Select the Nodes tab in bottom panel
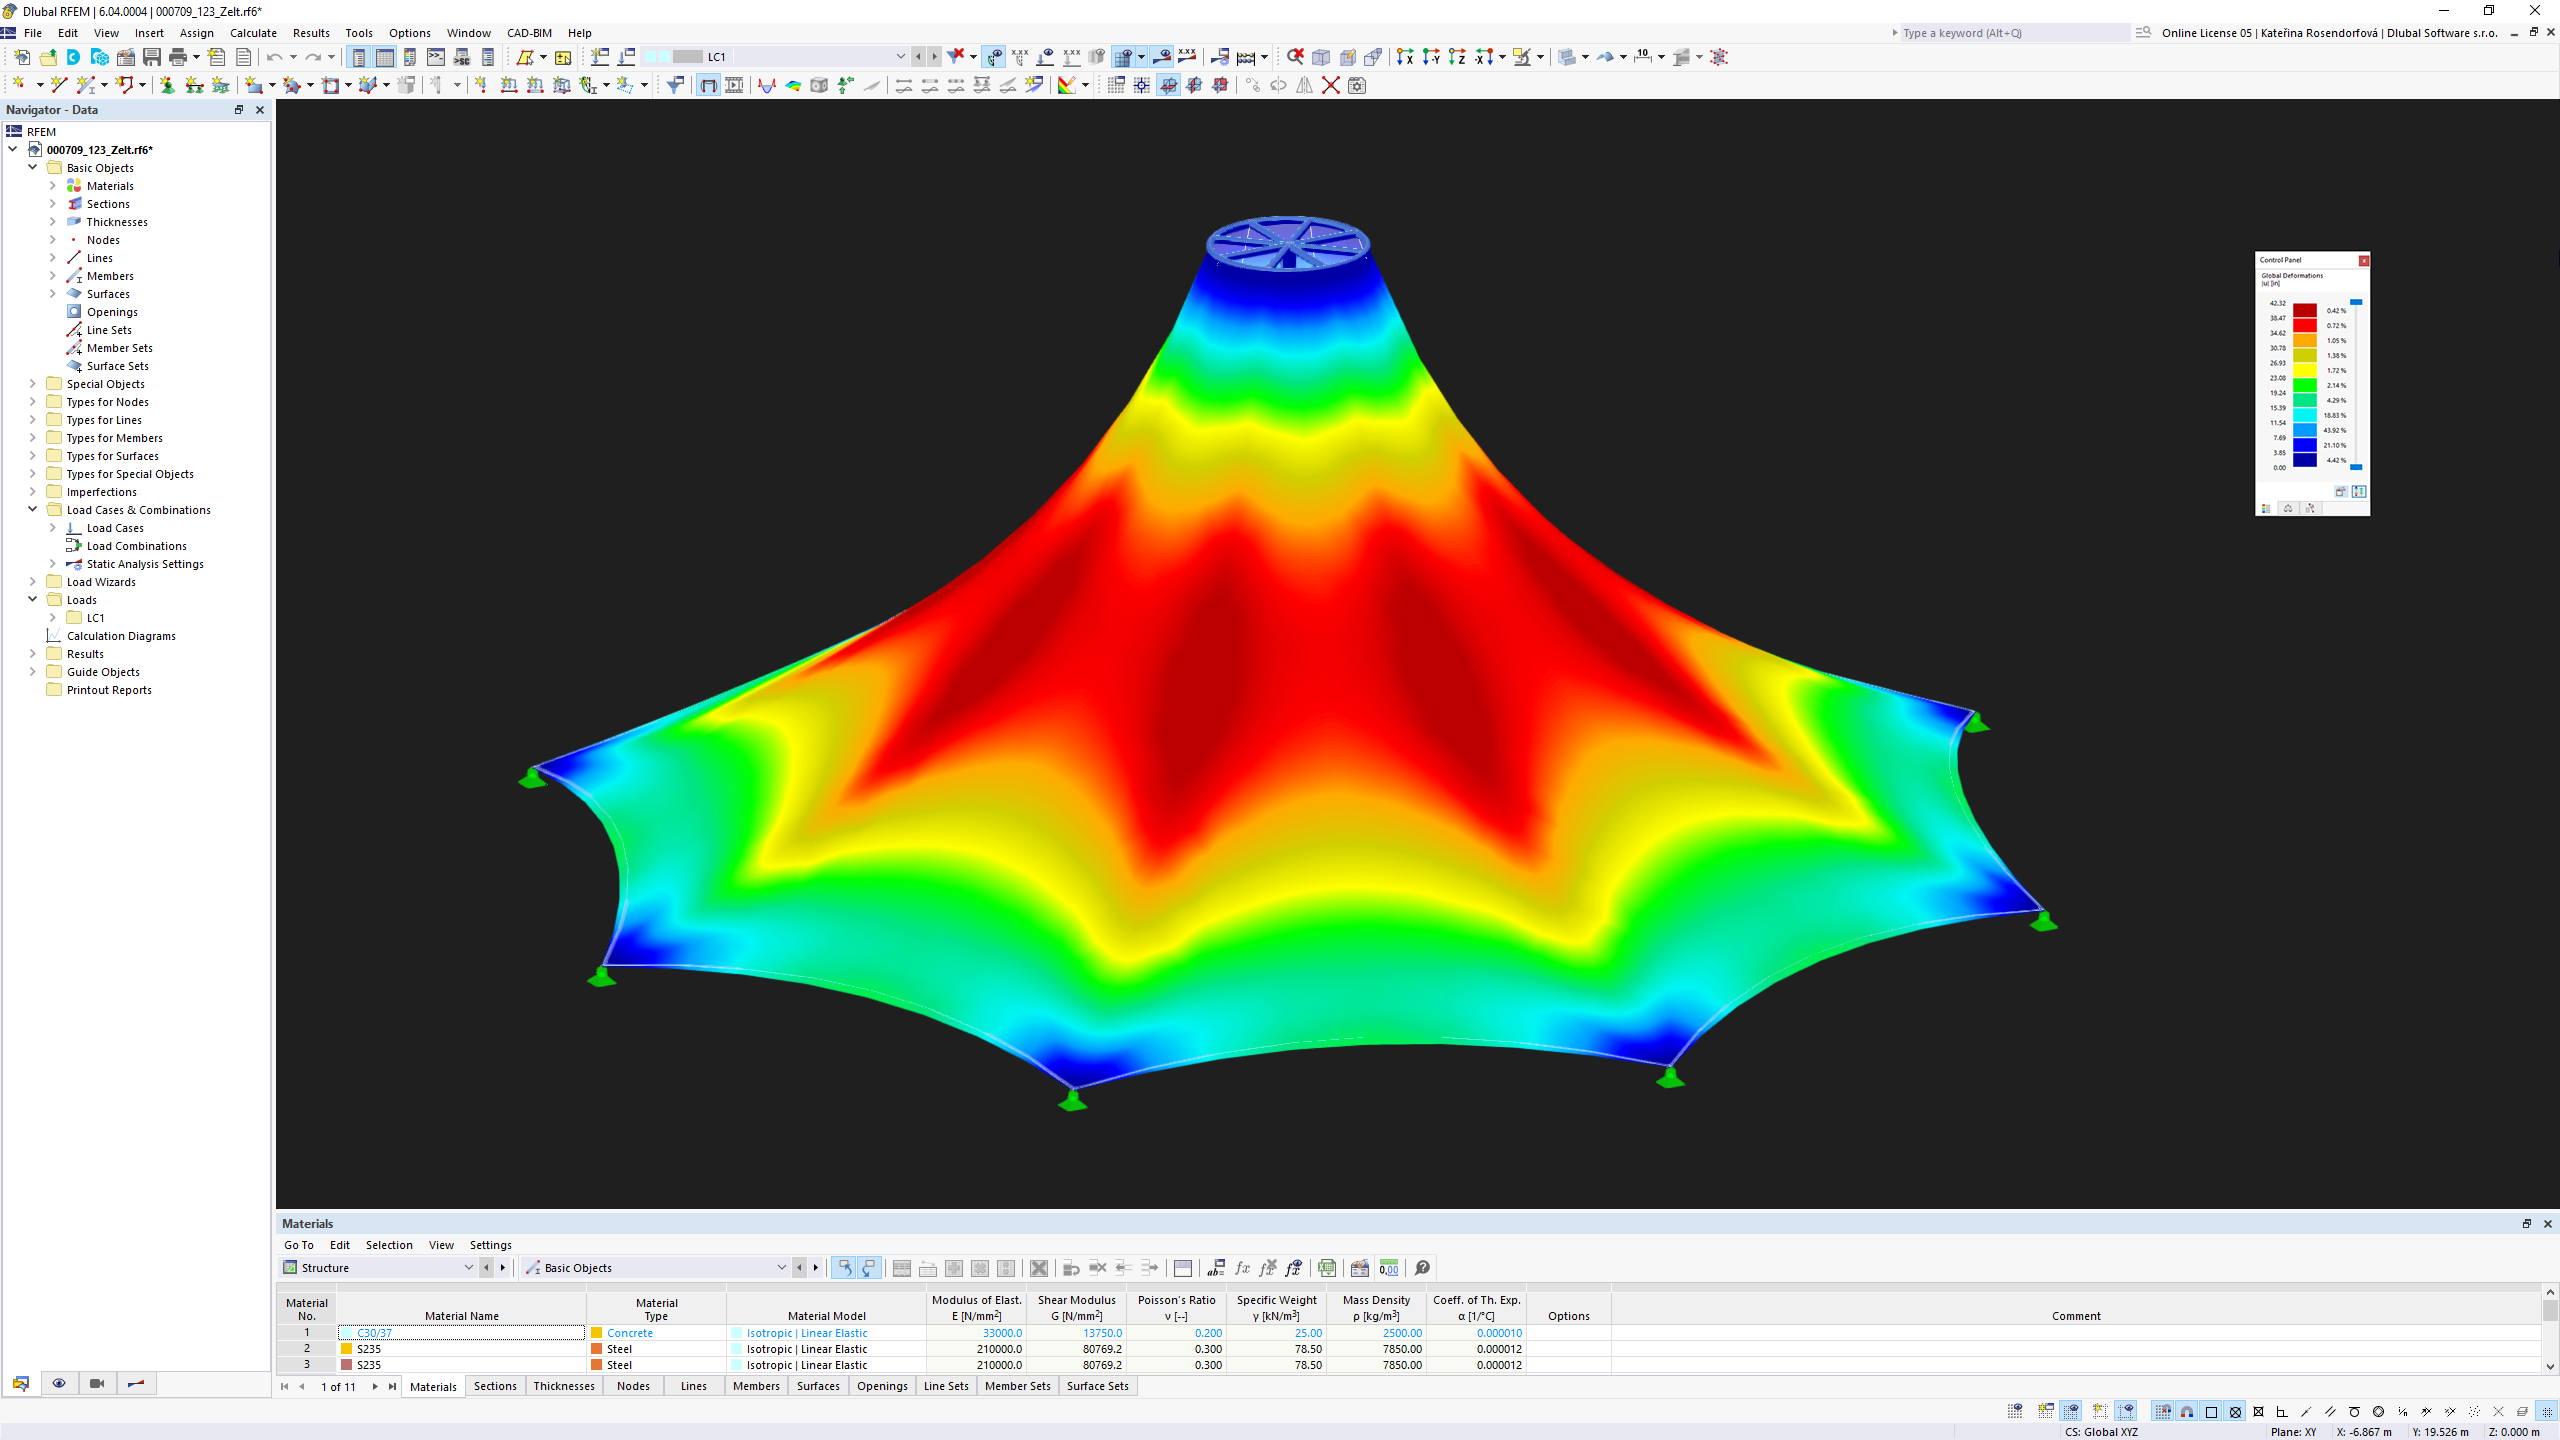This screenshot has height=1440, width=2560. pos(633,1385)
